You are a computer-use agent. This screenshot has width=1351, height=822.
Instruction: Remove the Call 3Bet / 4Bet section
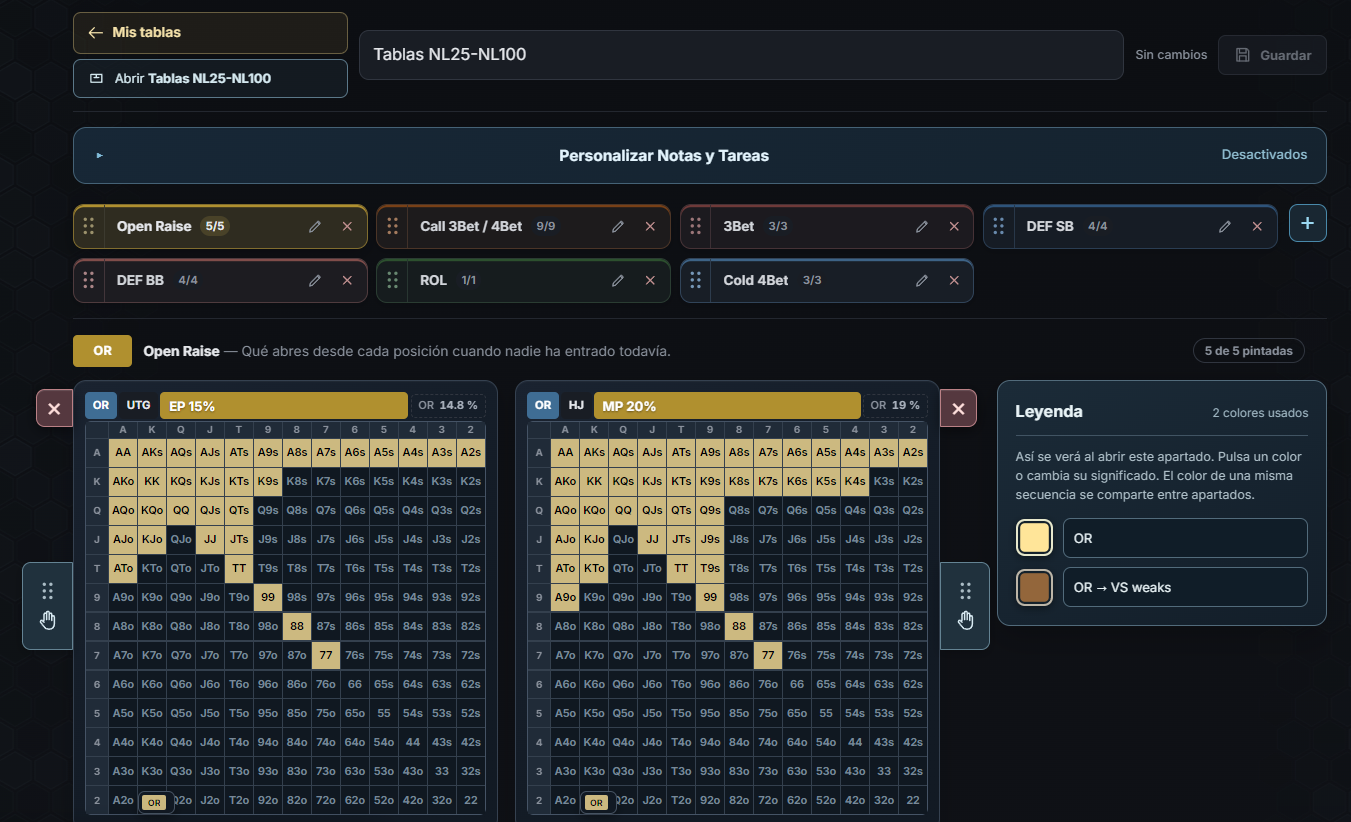[x=650, y=227]
